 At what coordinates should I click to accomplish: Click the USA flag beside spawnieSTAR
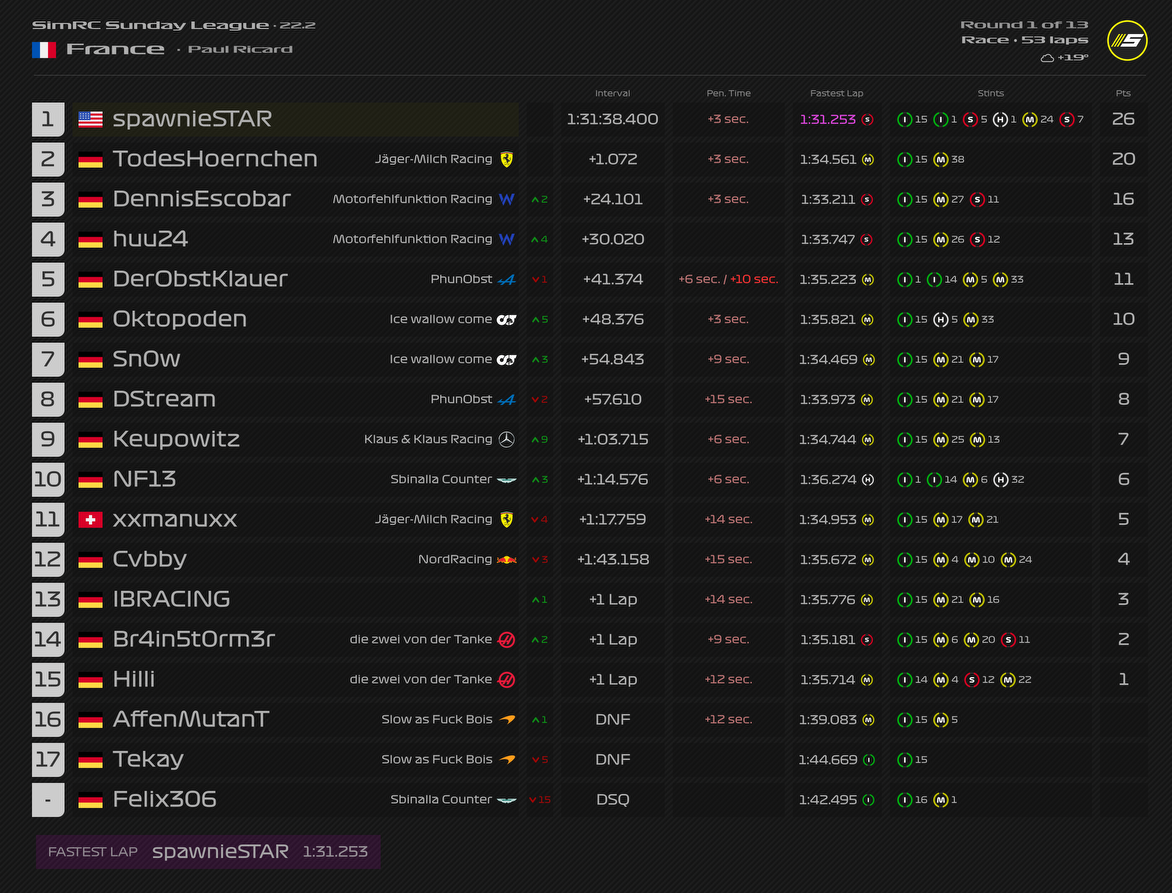(90, 119)
